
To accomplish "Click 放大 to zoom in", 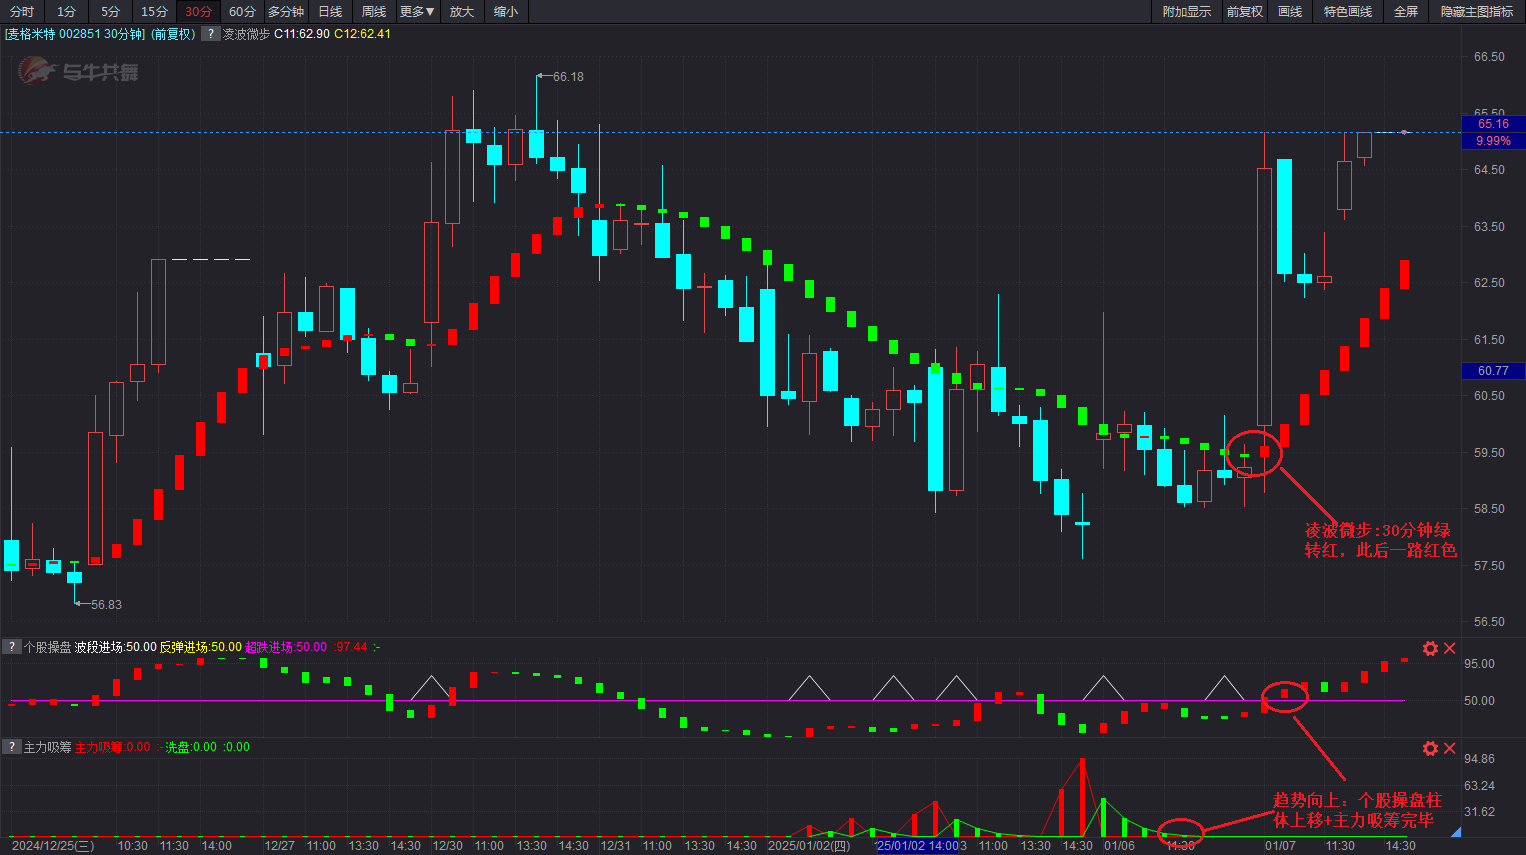I will coord(462,12).
